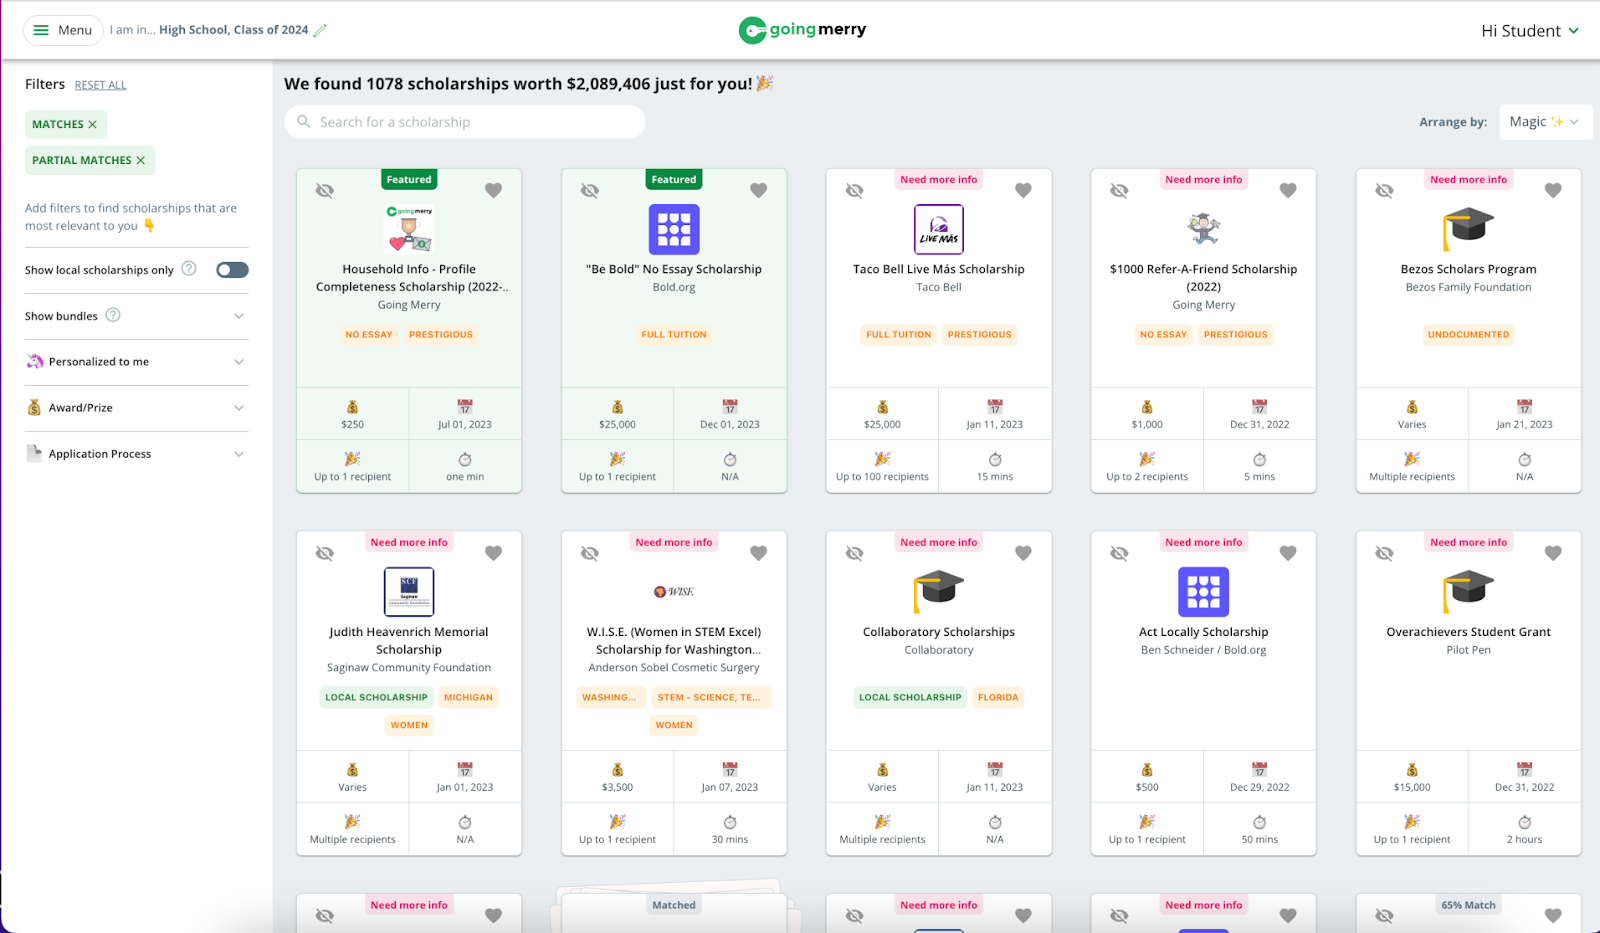This screenshot has width=1600, height=933.
Task: Click the UNDOCUMENTED tag on Bezos card
Action: [1468, 335]
